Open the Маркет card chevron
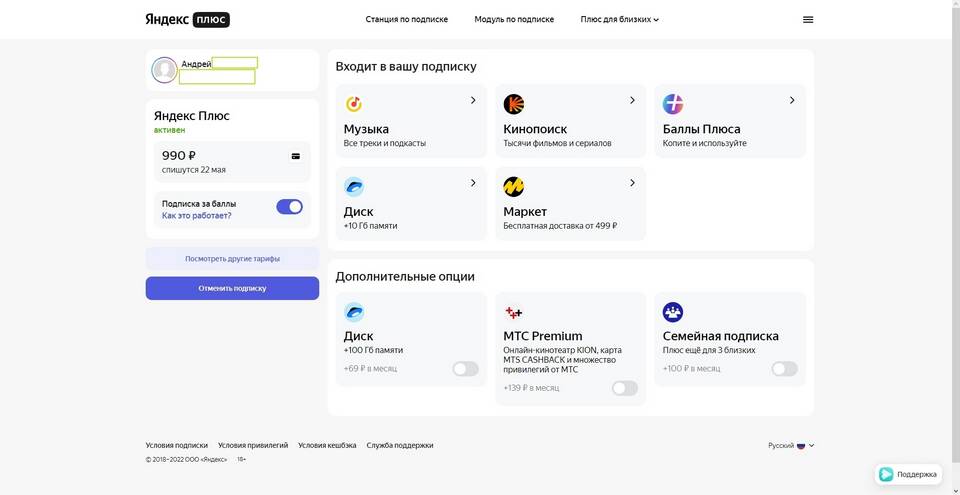This screenshot has height=495, width=960. 632,183
